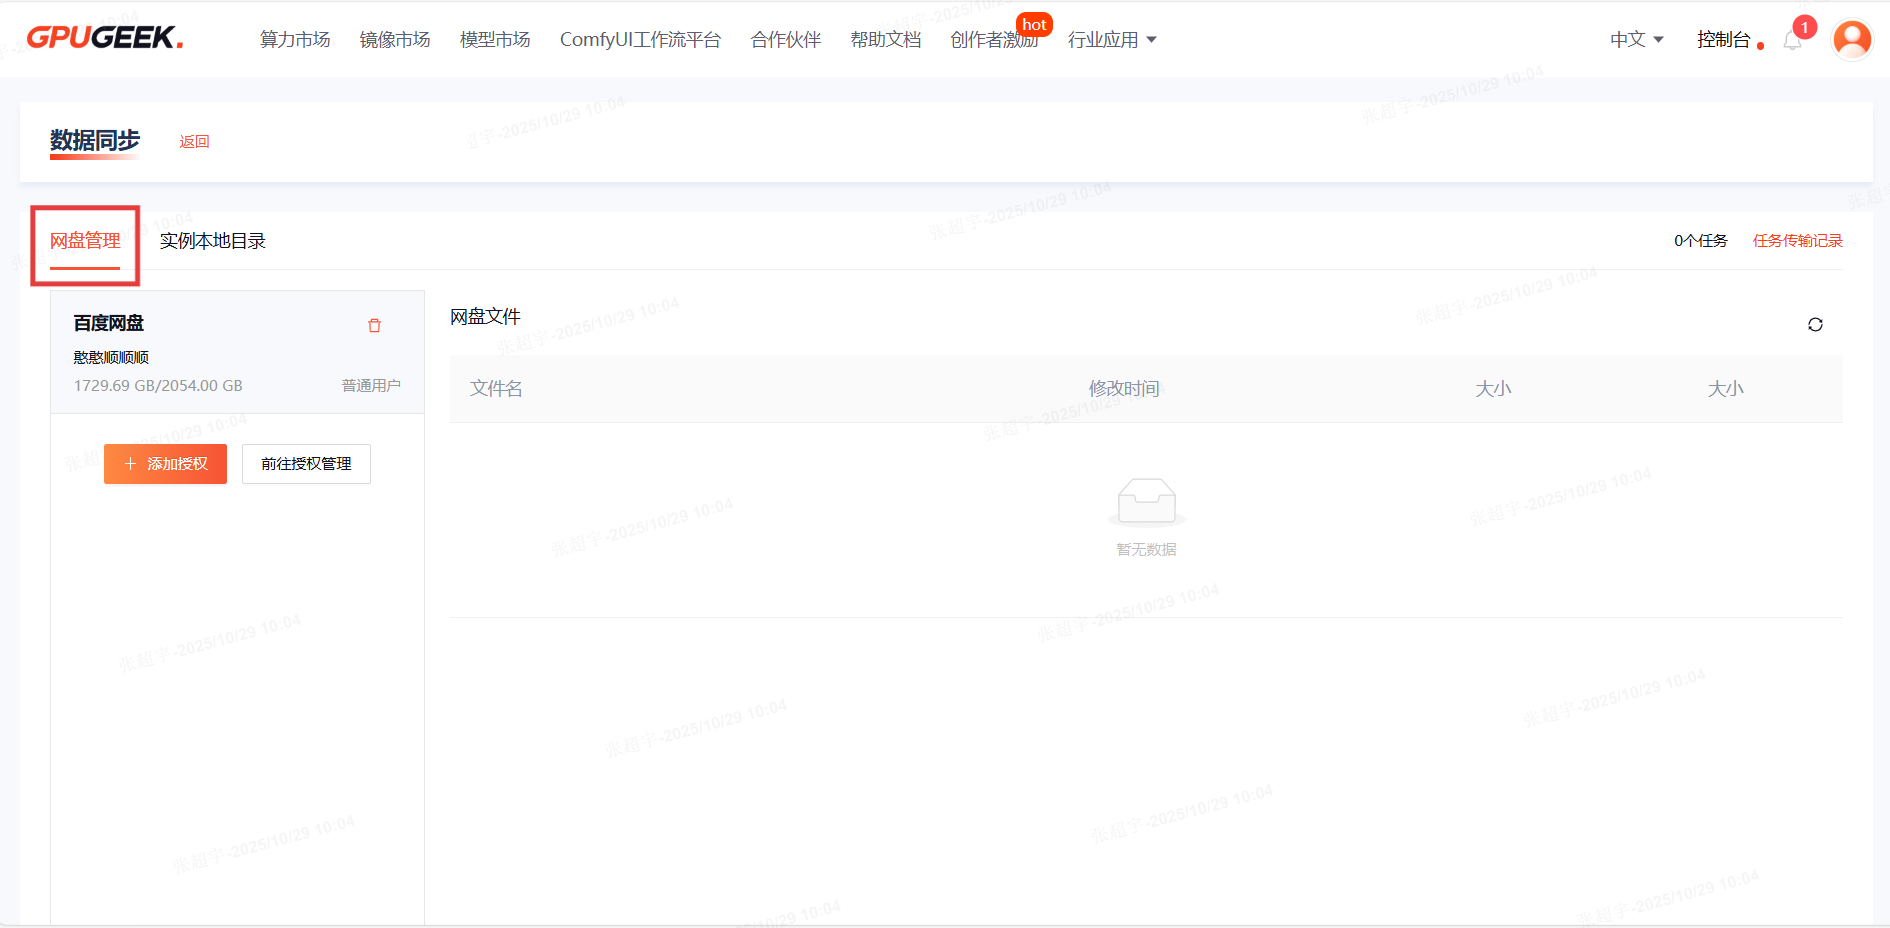Open the 控制台 console link
The width and height of the screenshot is (1890, 928).
(x=1723, y=40)
